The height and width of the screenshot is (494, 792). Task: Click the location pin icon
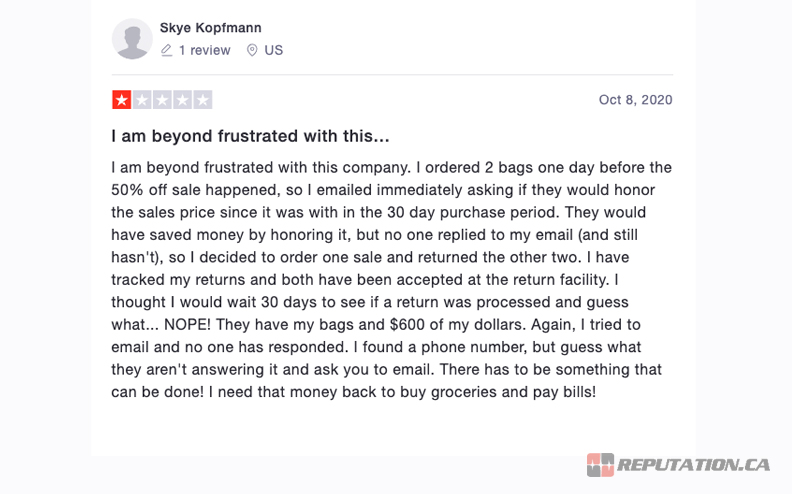click(252, 50)
